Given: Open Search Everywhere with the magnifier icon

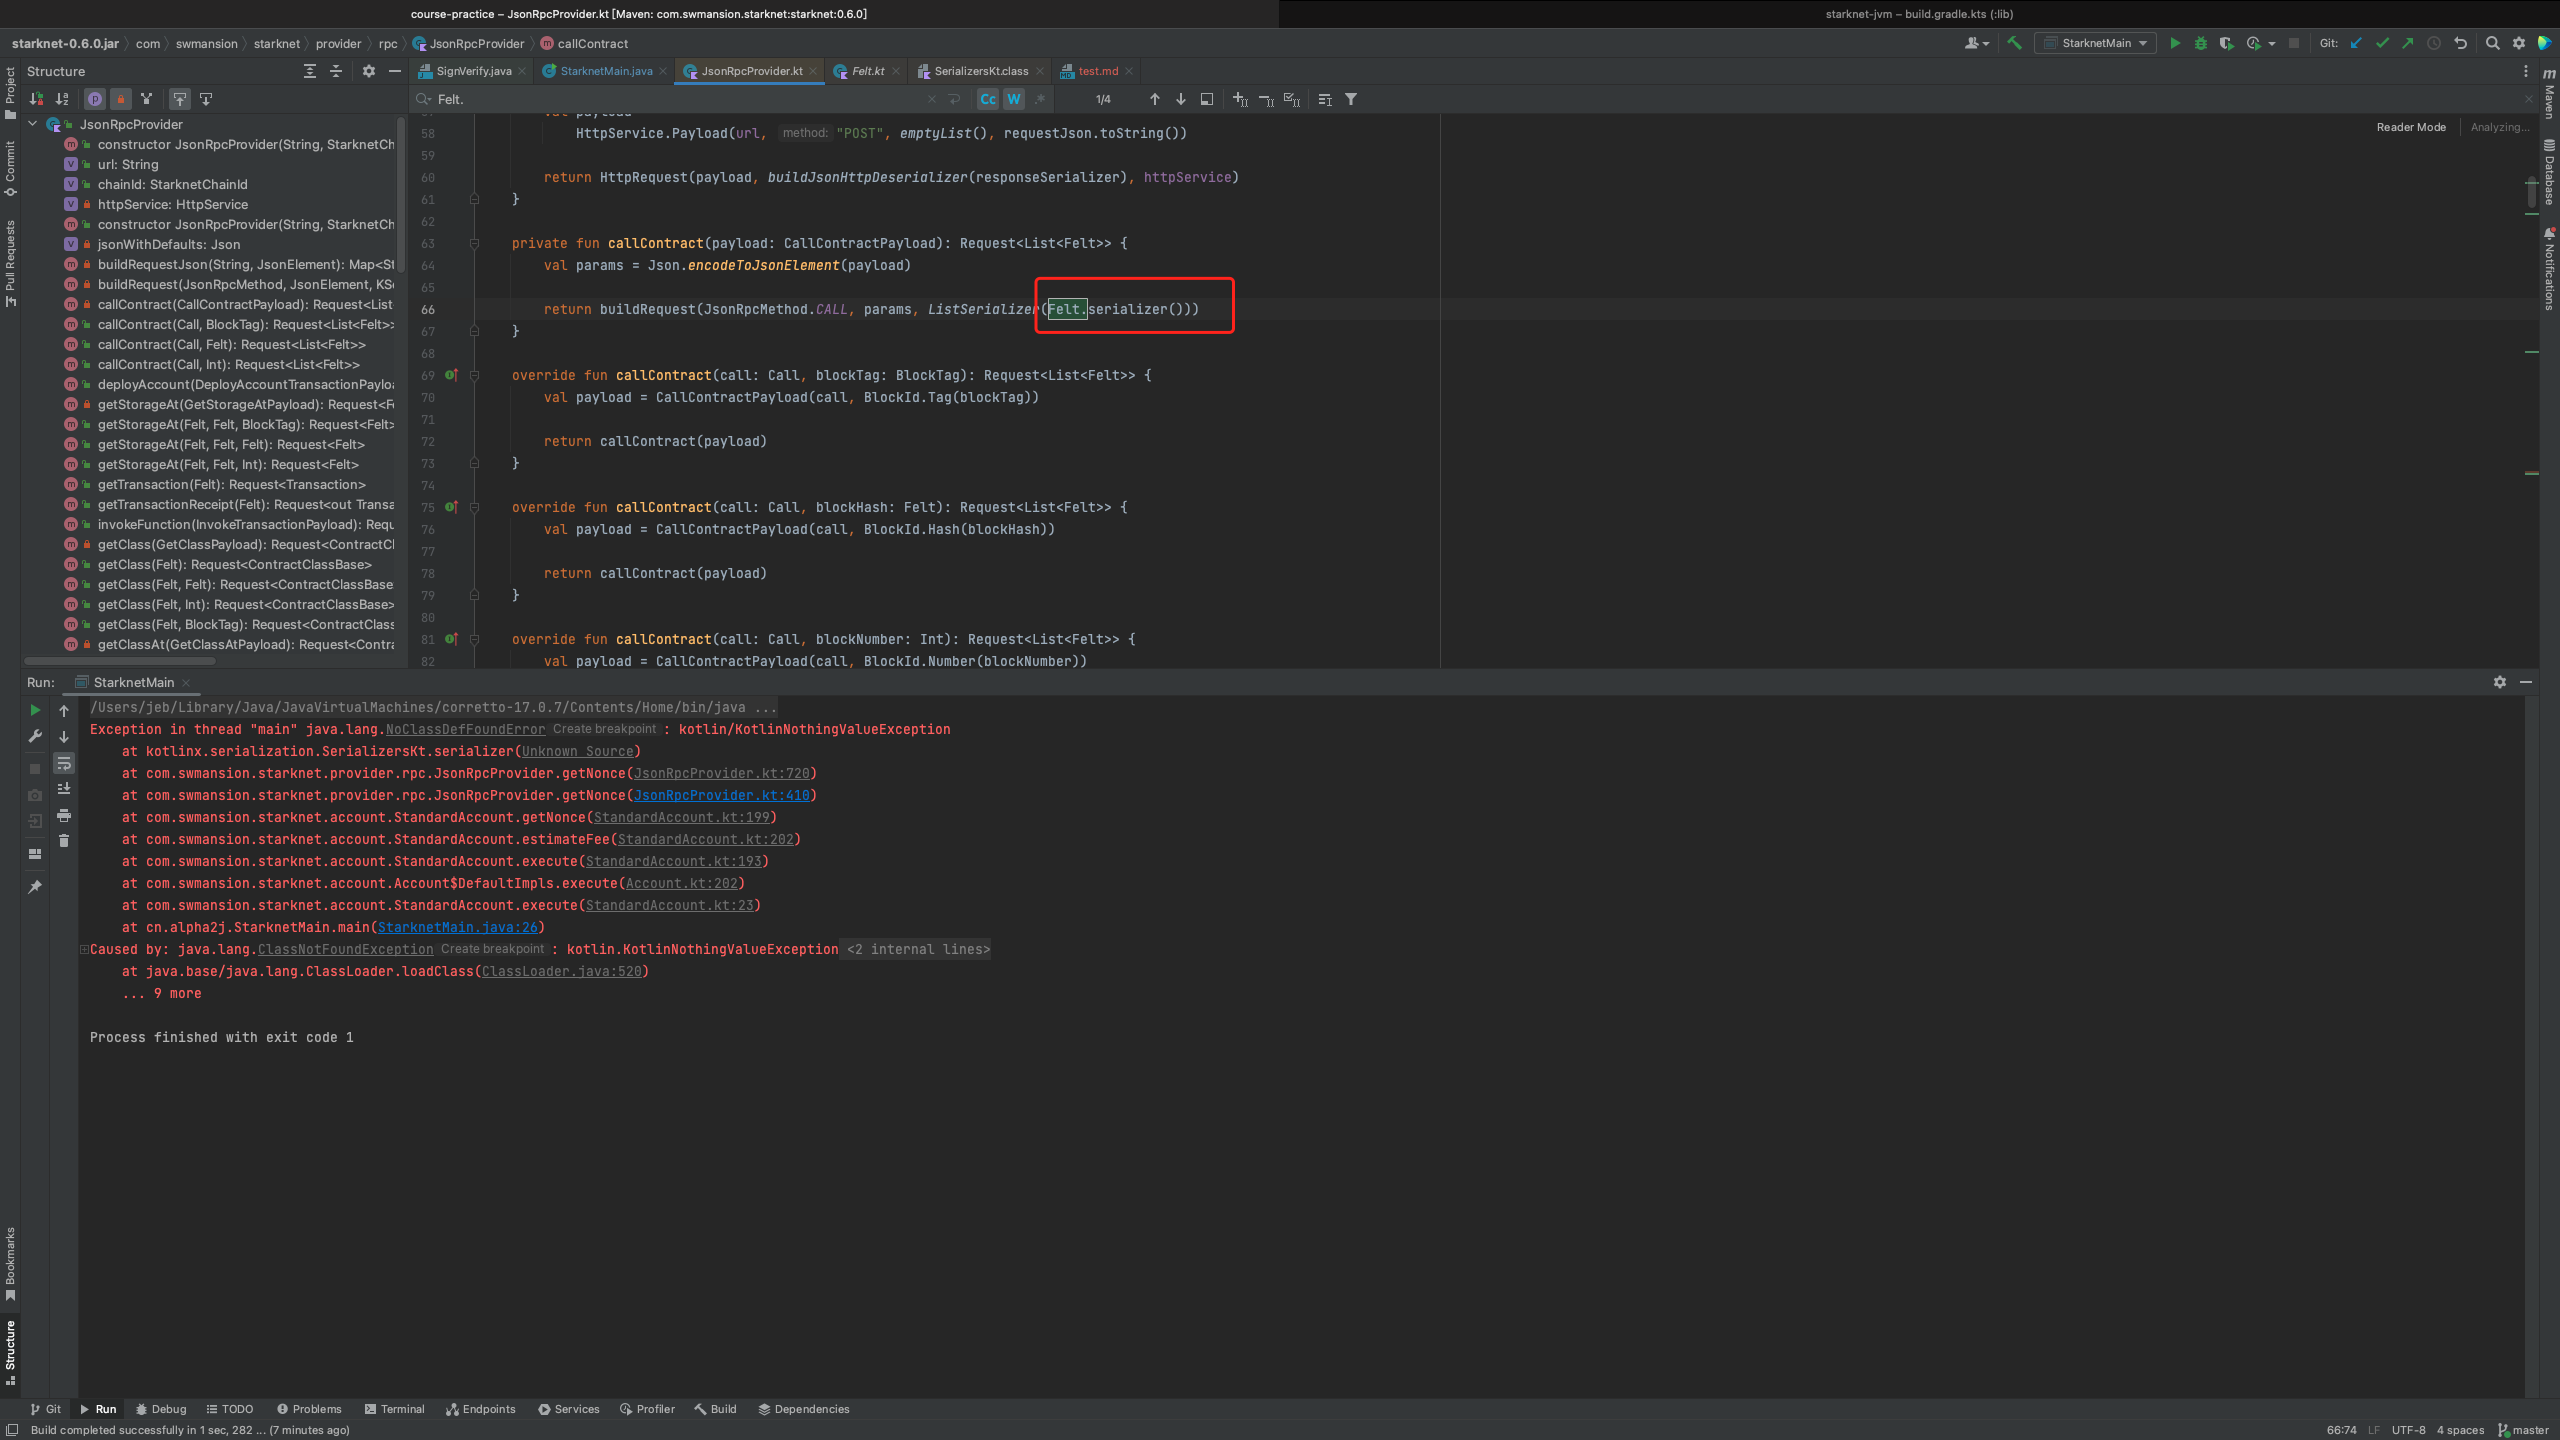Looking at the screenshot, I should (x=2492, y=43).
